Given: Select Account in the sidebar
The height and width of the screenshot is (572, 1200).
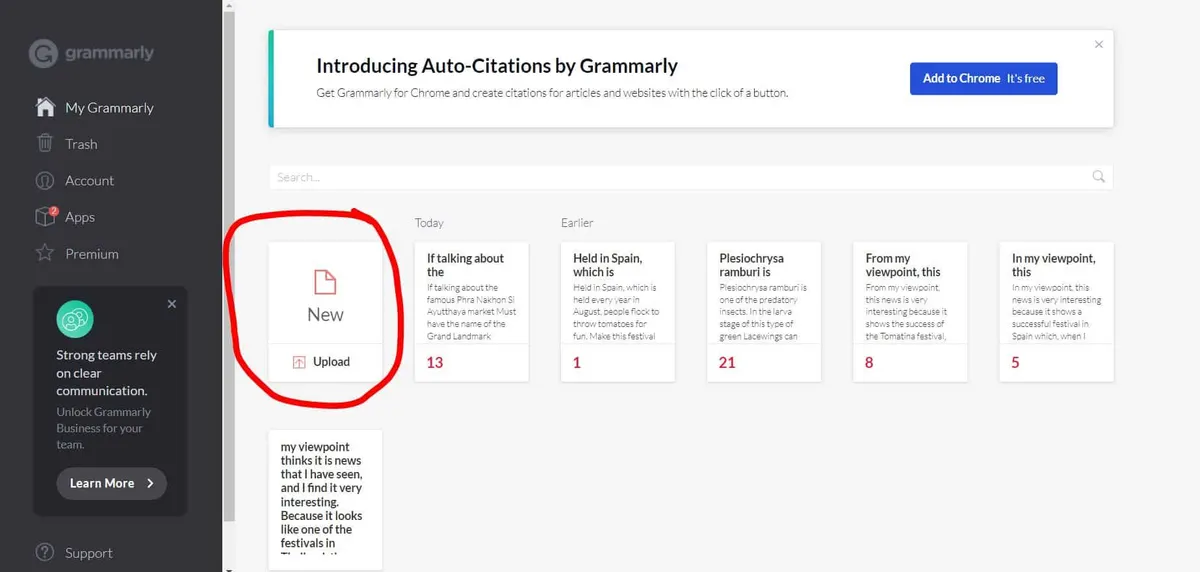Looking at the screenshot, I should [x=90, y=180].
